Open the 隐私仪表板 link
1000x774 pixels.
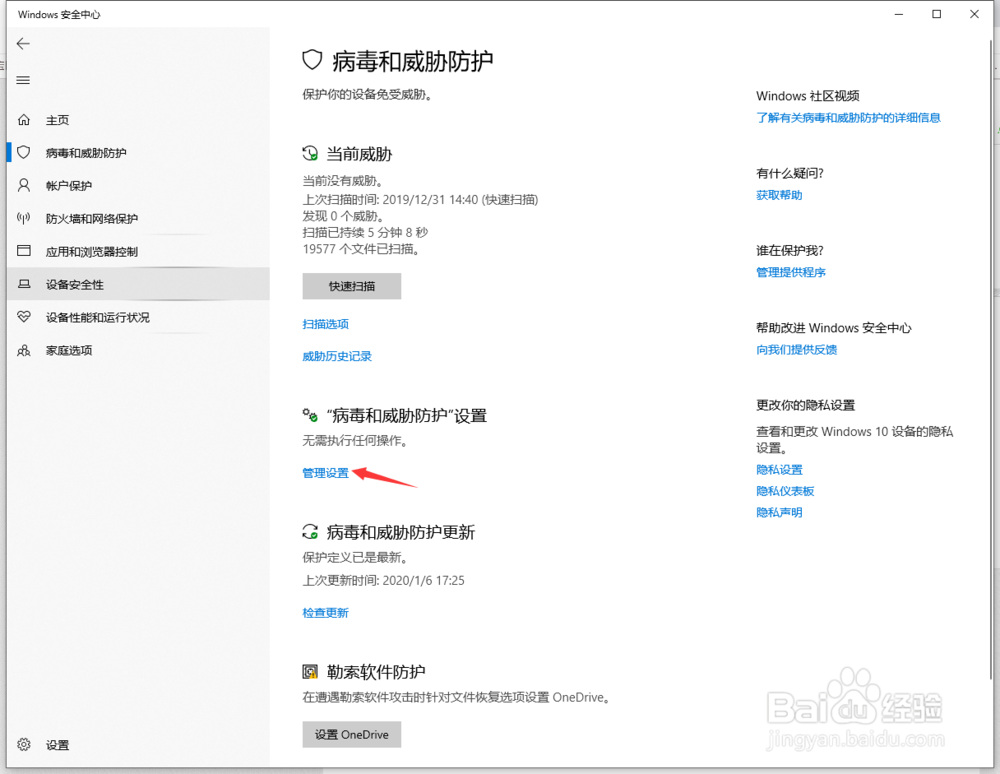(785, 491)
